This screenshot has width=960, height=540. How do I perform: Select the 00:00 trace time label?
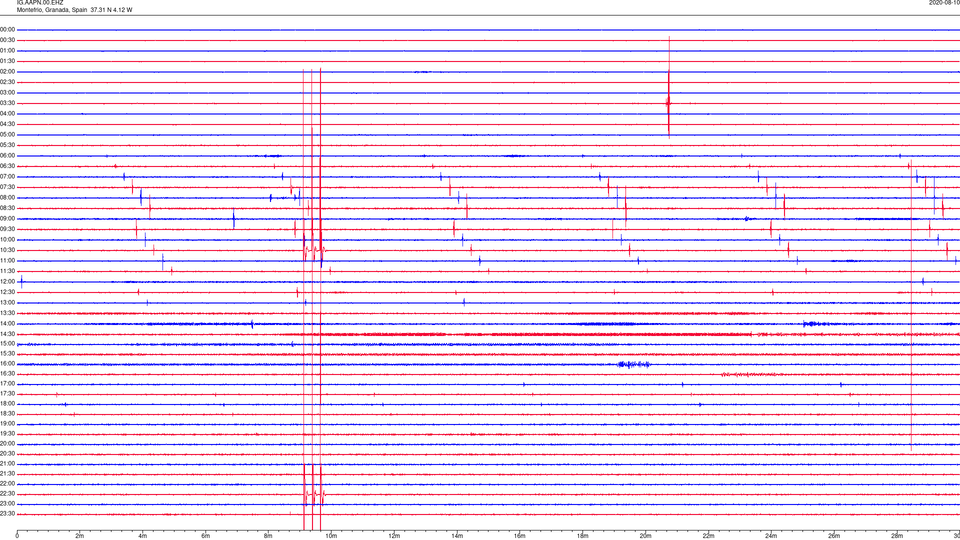(x=7, y=29)
